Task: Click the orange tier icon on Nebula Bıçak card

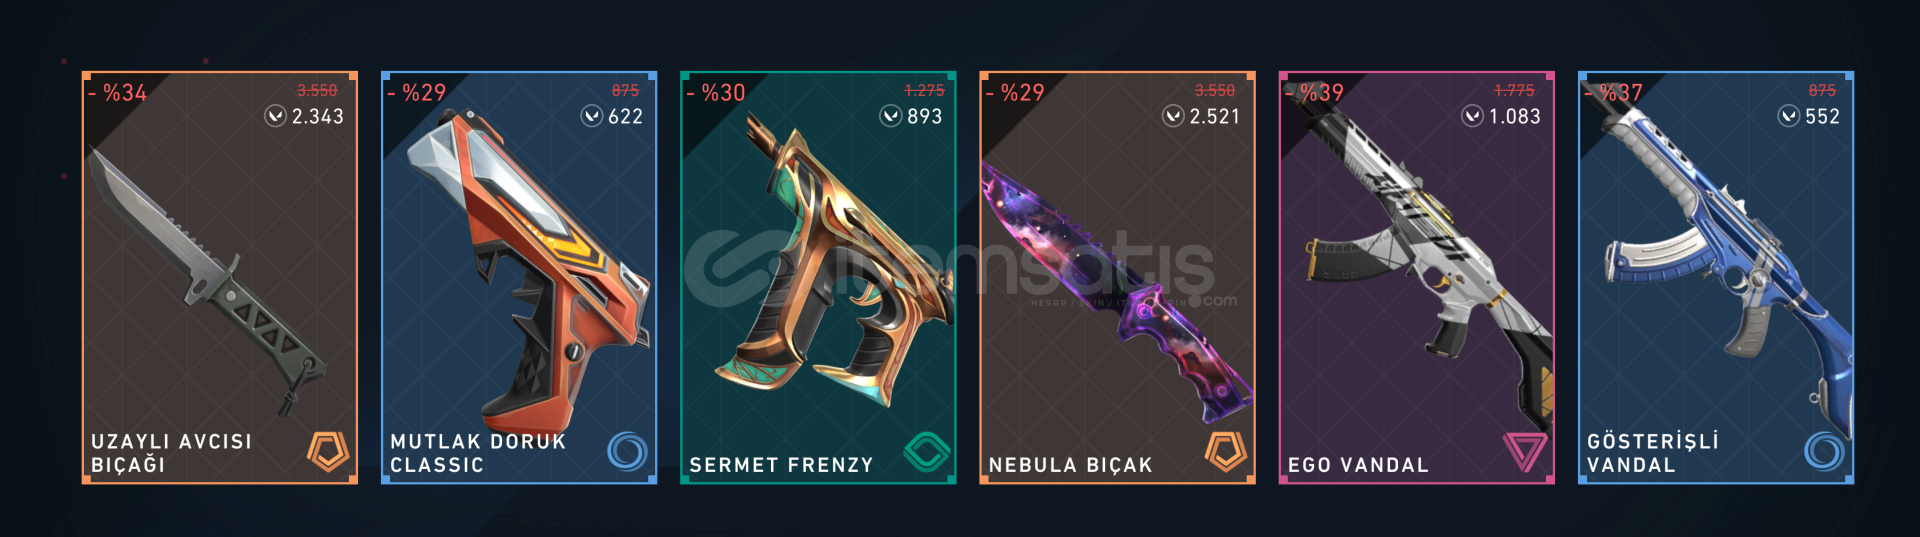Action: 1226,452
